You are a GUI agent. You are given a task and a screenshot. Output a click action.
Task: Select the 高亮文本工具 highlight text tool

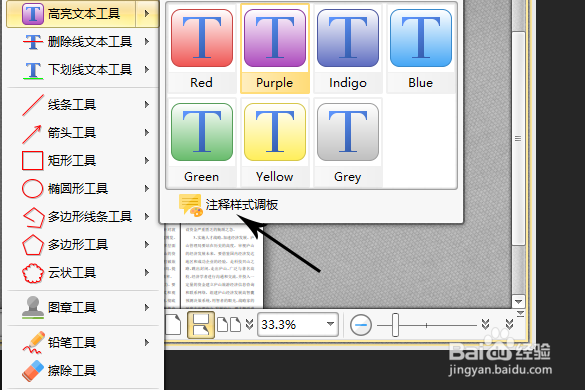(71, 14)
